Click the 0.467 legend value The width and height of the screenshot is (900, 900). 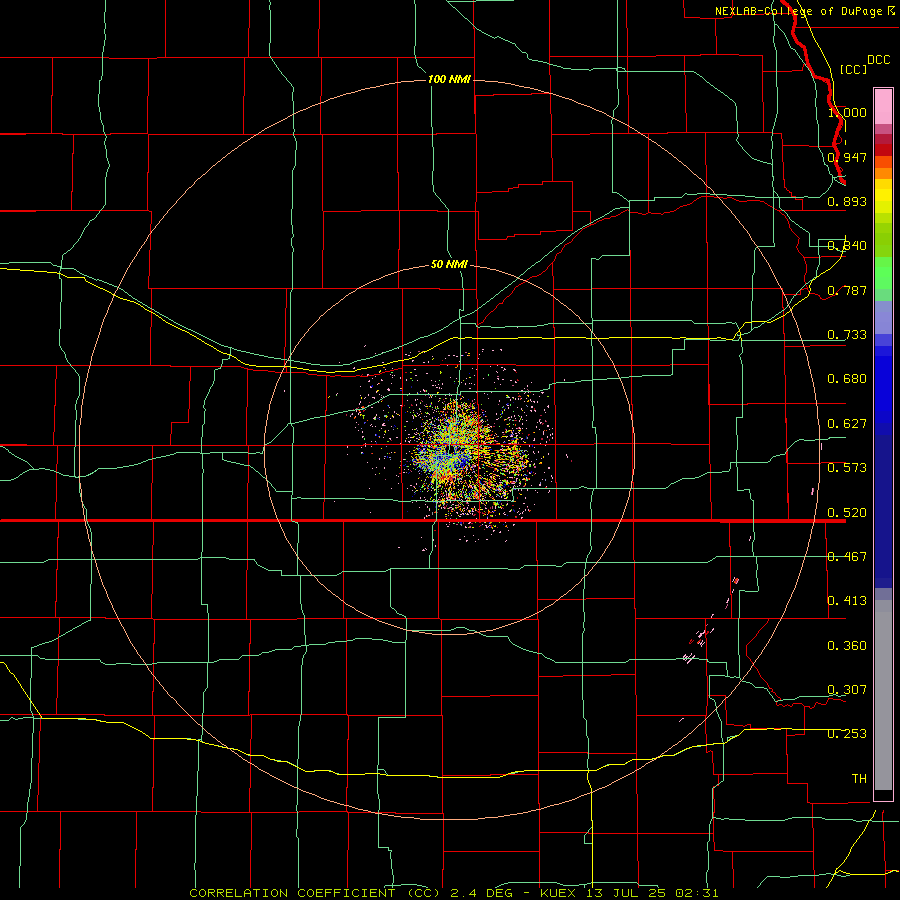coord(847,557)
